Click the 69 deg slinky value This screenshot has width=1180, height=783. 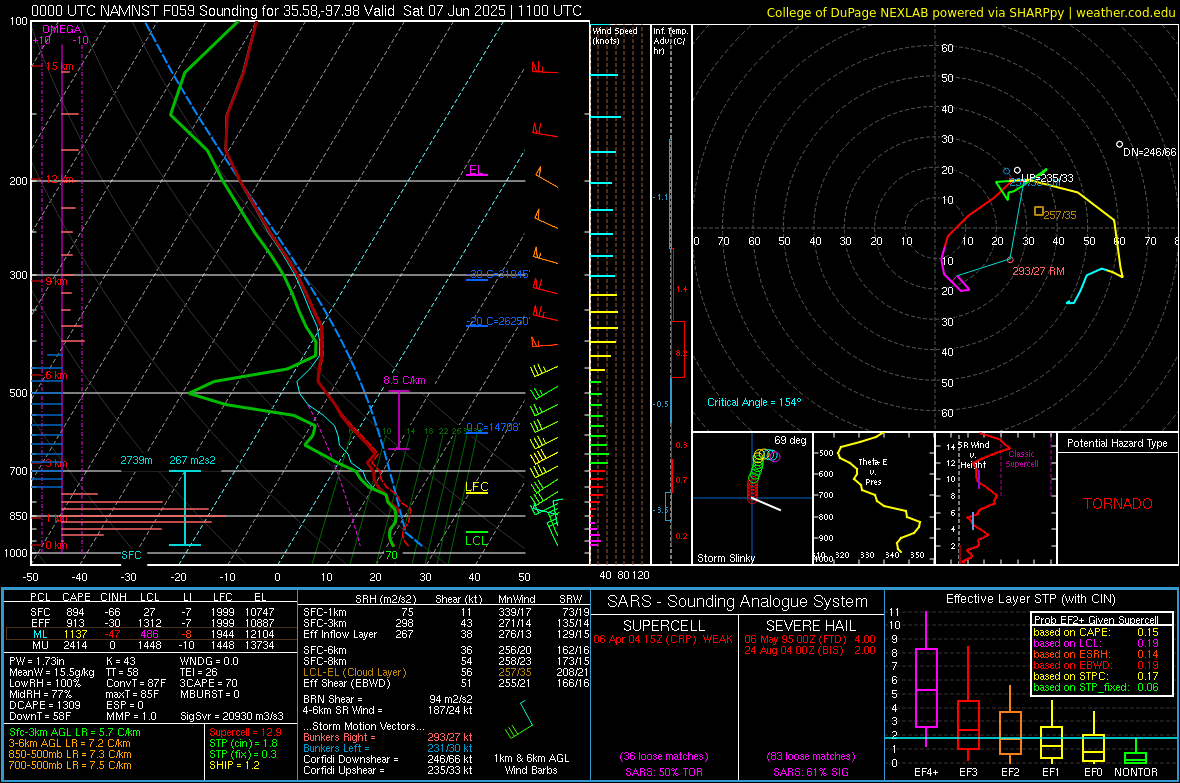coord(790,440)
